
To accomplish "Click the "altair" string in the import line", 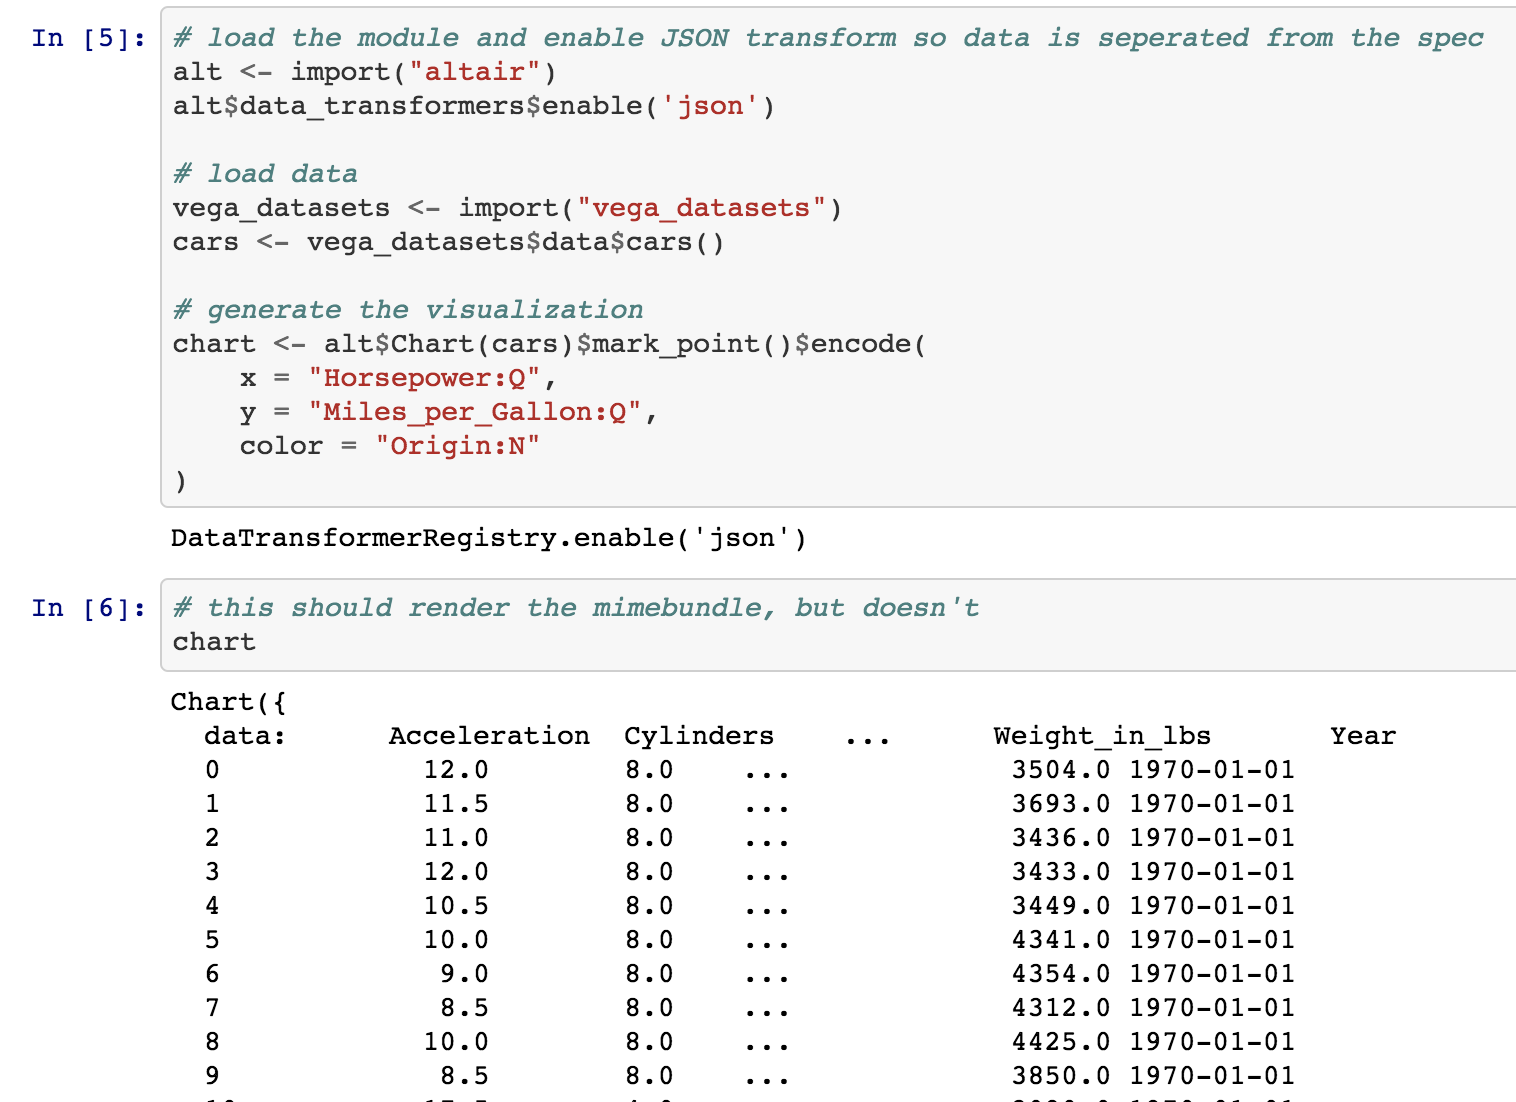I will [x=478, y=71].
